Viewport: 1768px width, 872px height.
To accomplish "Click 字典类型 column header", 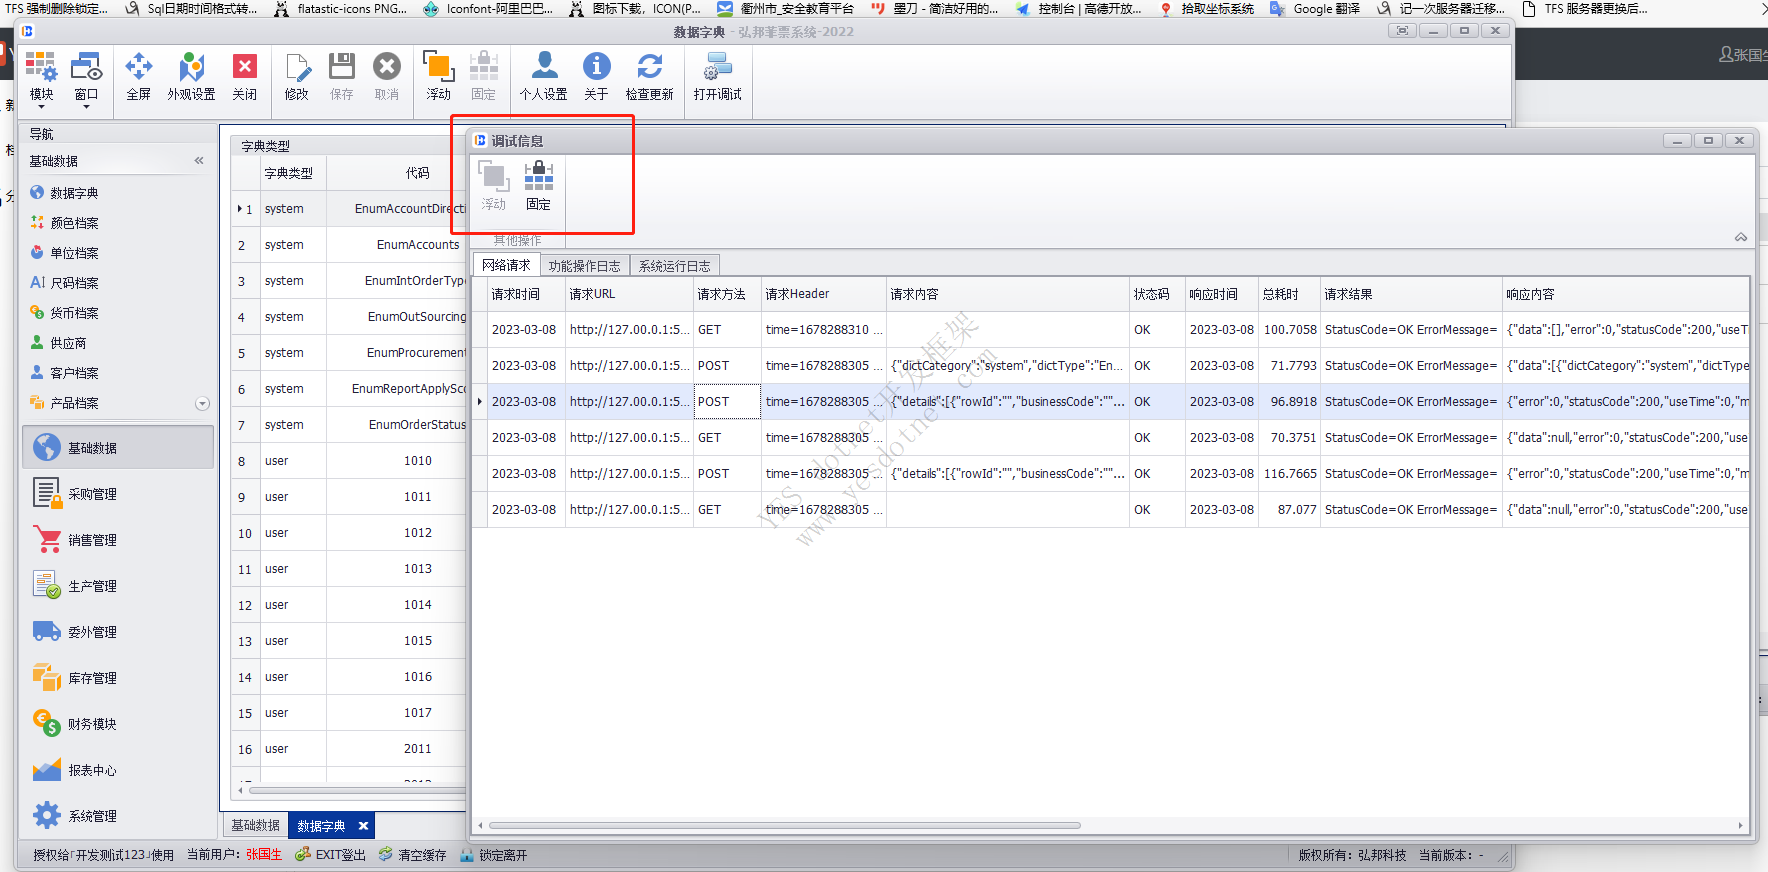I will [292, 173].
